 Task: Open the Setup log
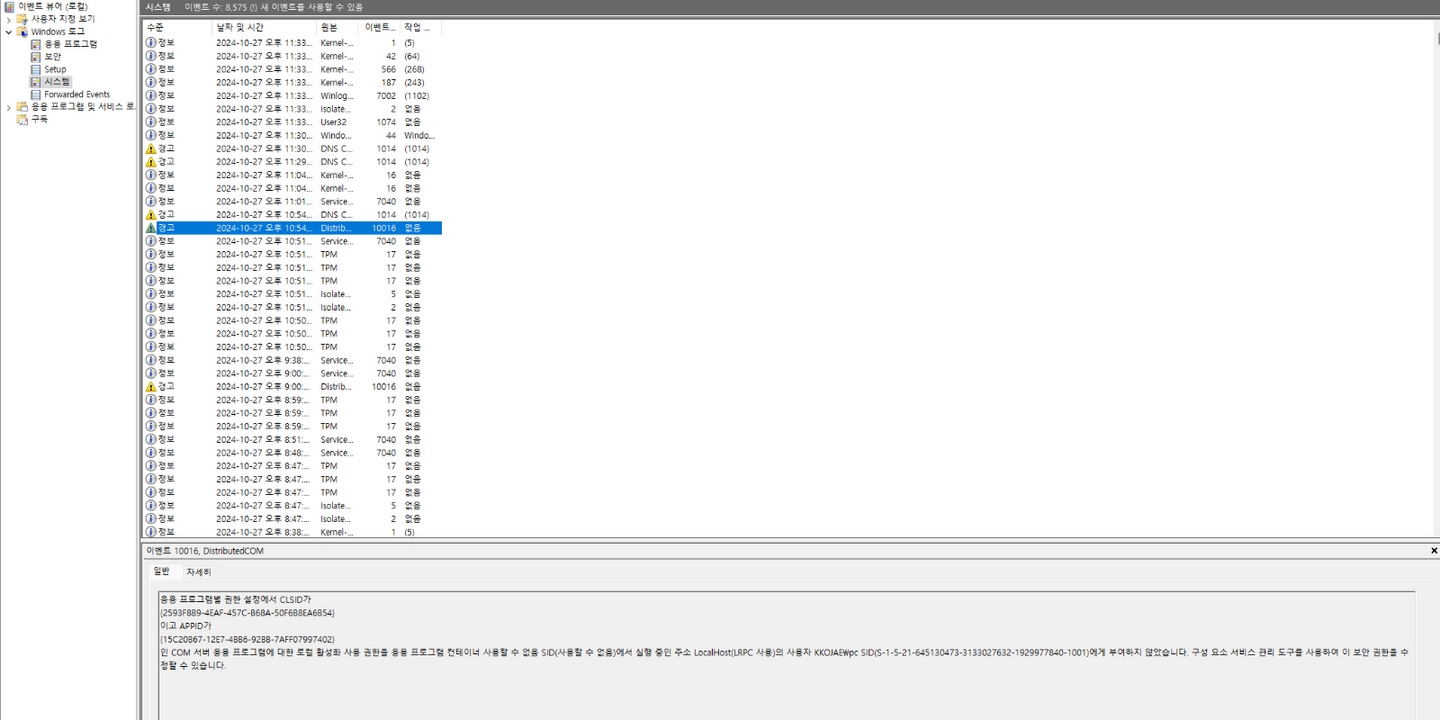pyautogui.click(x=55, y=69)
